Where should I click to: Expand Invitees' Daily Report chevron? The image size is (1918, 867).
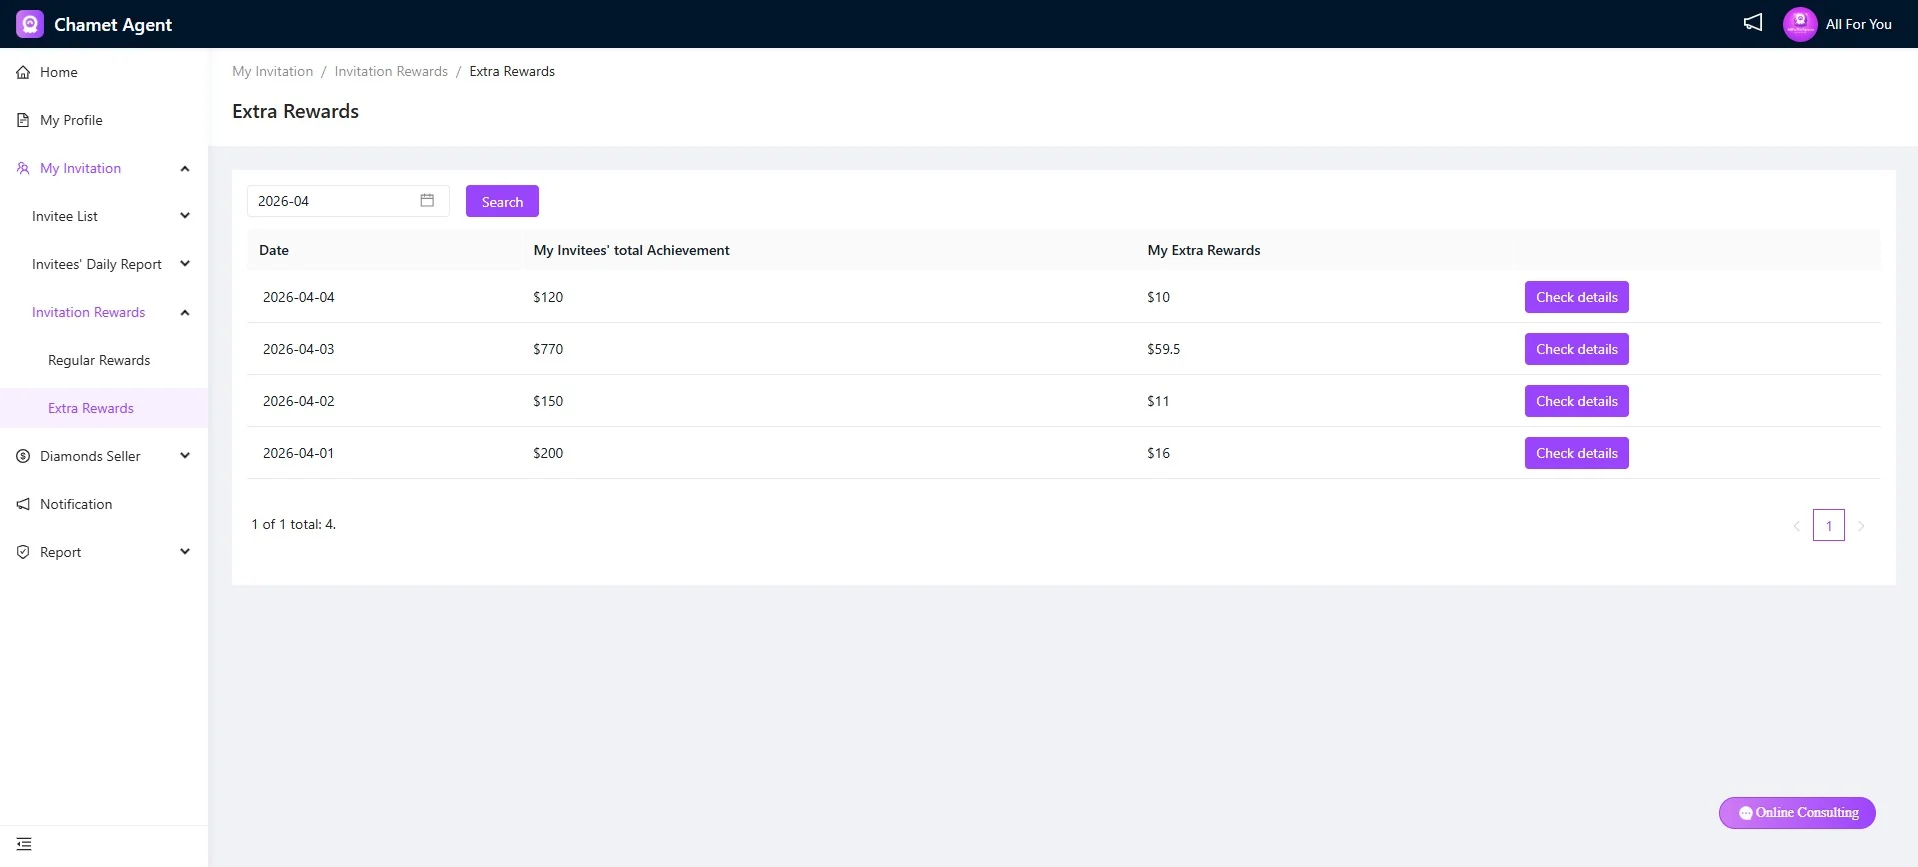click(185, 264)
